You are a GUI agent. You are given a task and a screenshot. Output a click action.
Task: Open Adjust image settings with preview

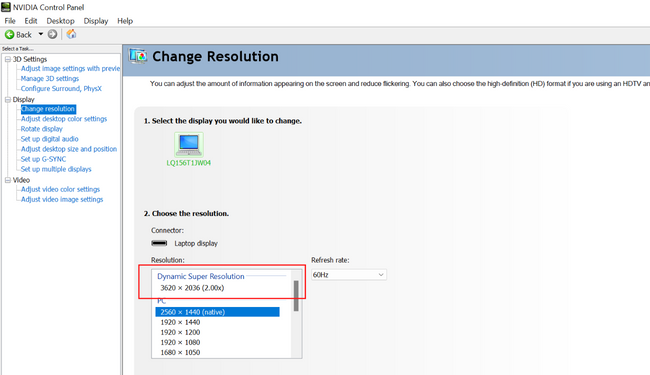70,68
